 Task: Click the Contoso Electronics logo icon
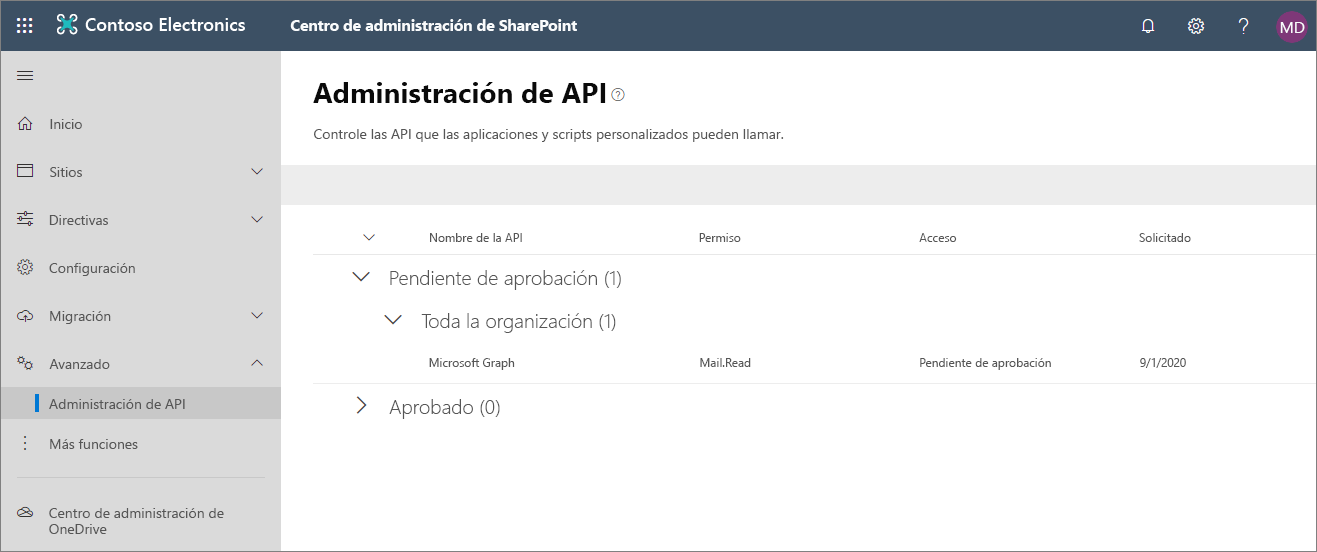tap(67, 26)
